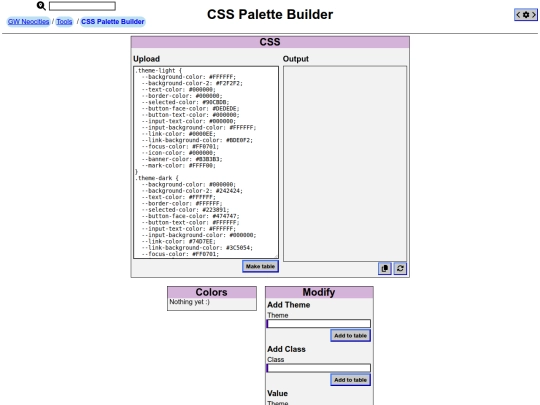
Task: Click the CSS Palette Builder breadcrumb link
Action: click(113, 22)
